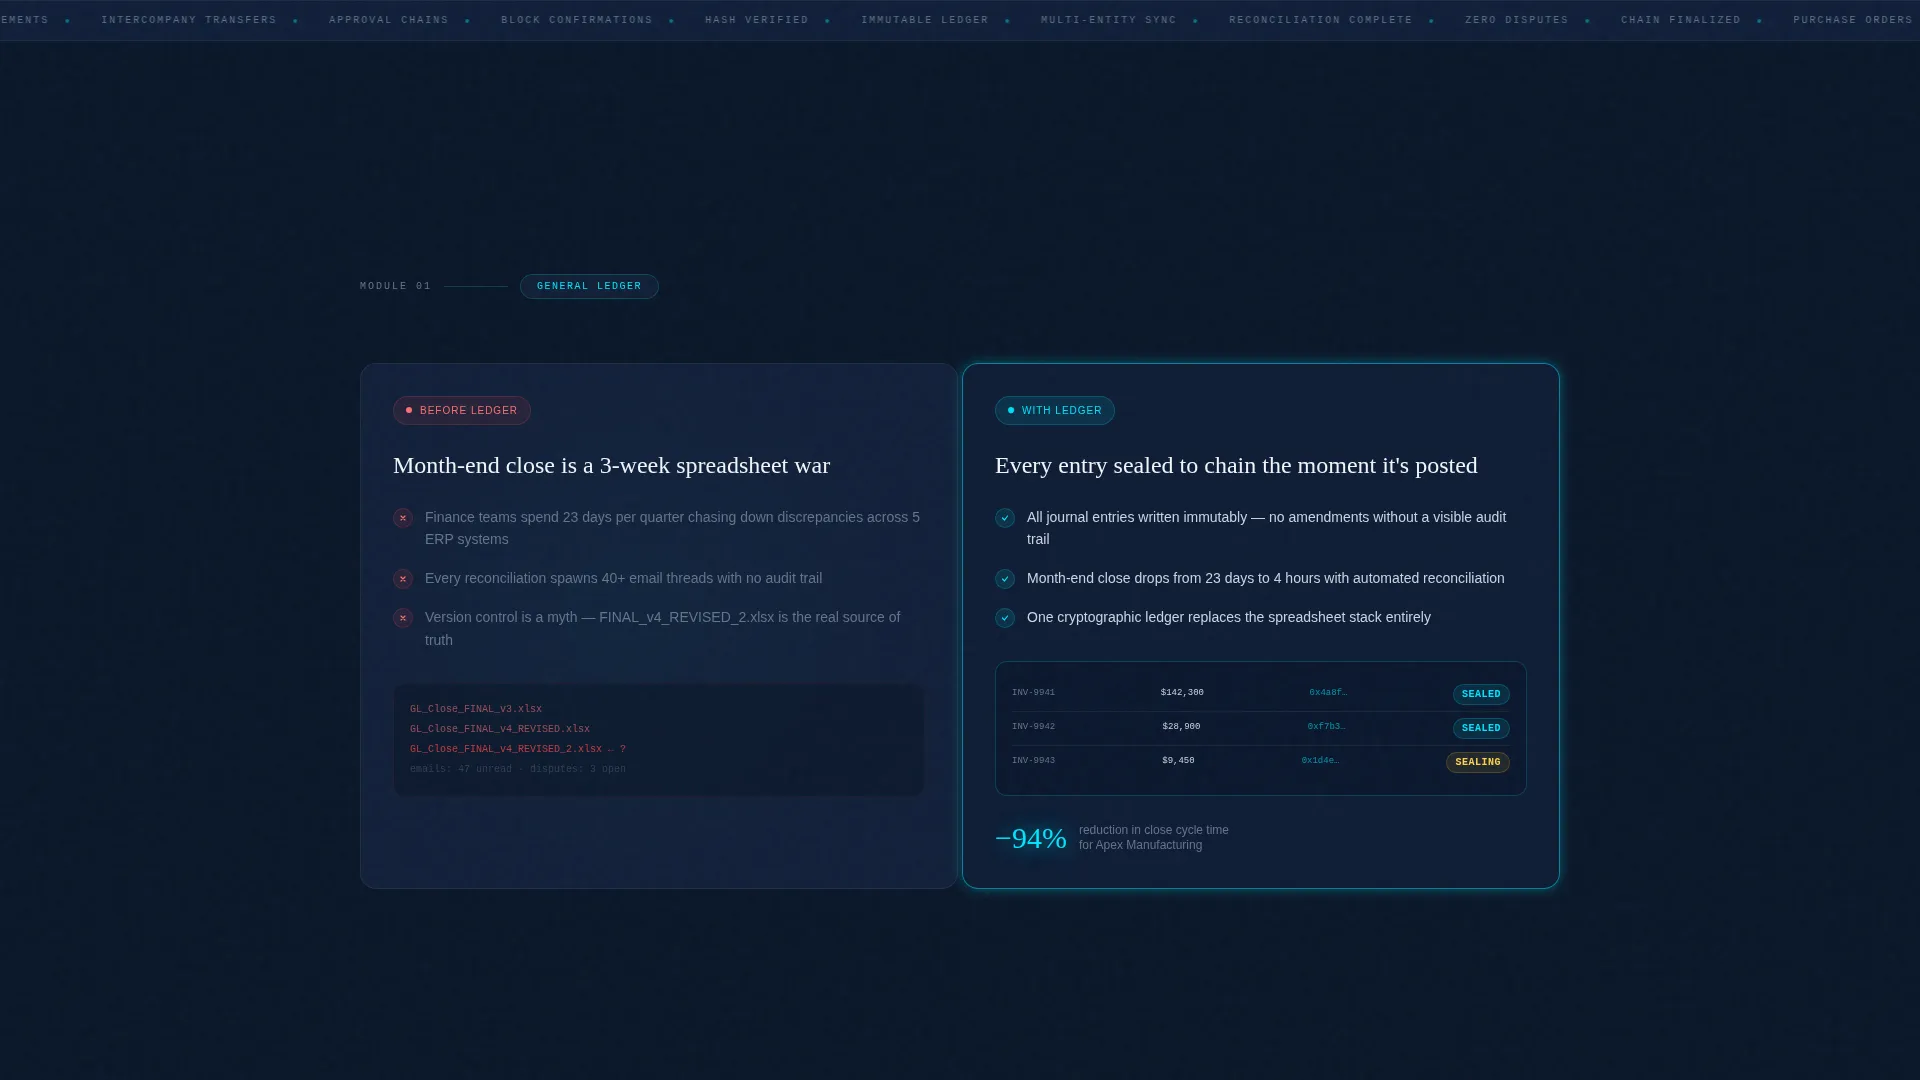Click file name GL_Close_FINAL_v3.xlsx
Image resolution: width=1920 pixels, height=1080 pixels.
pyautogui.click(x=476, y=709)
